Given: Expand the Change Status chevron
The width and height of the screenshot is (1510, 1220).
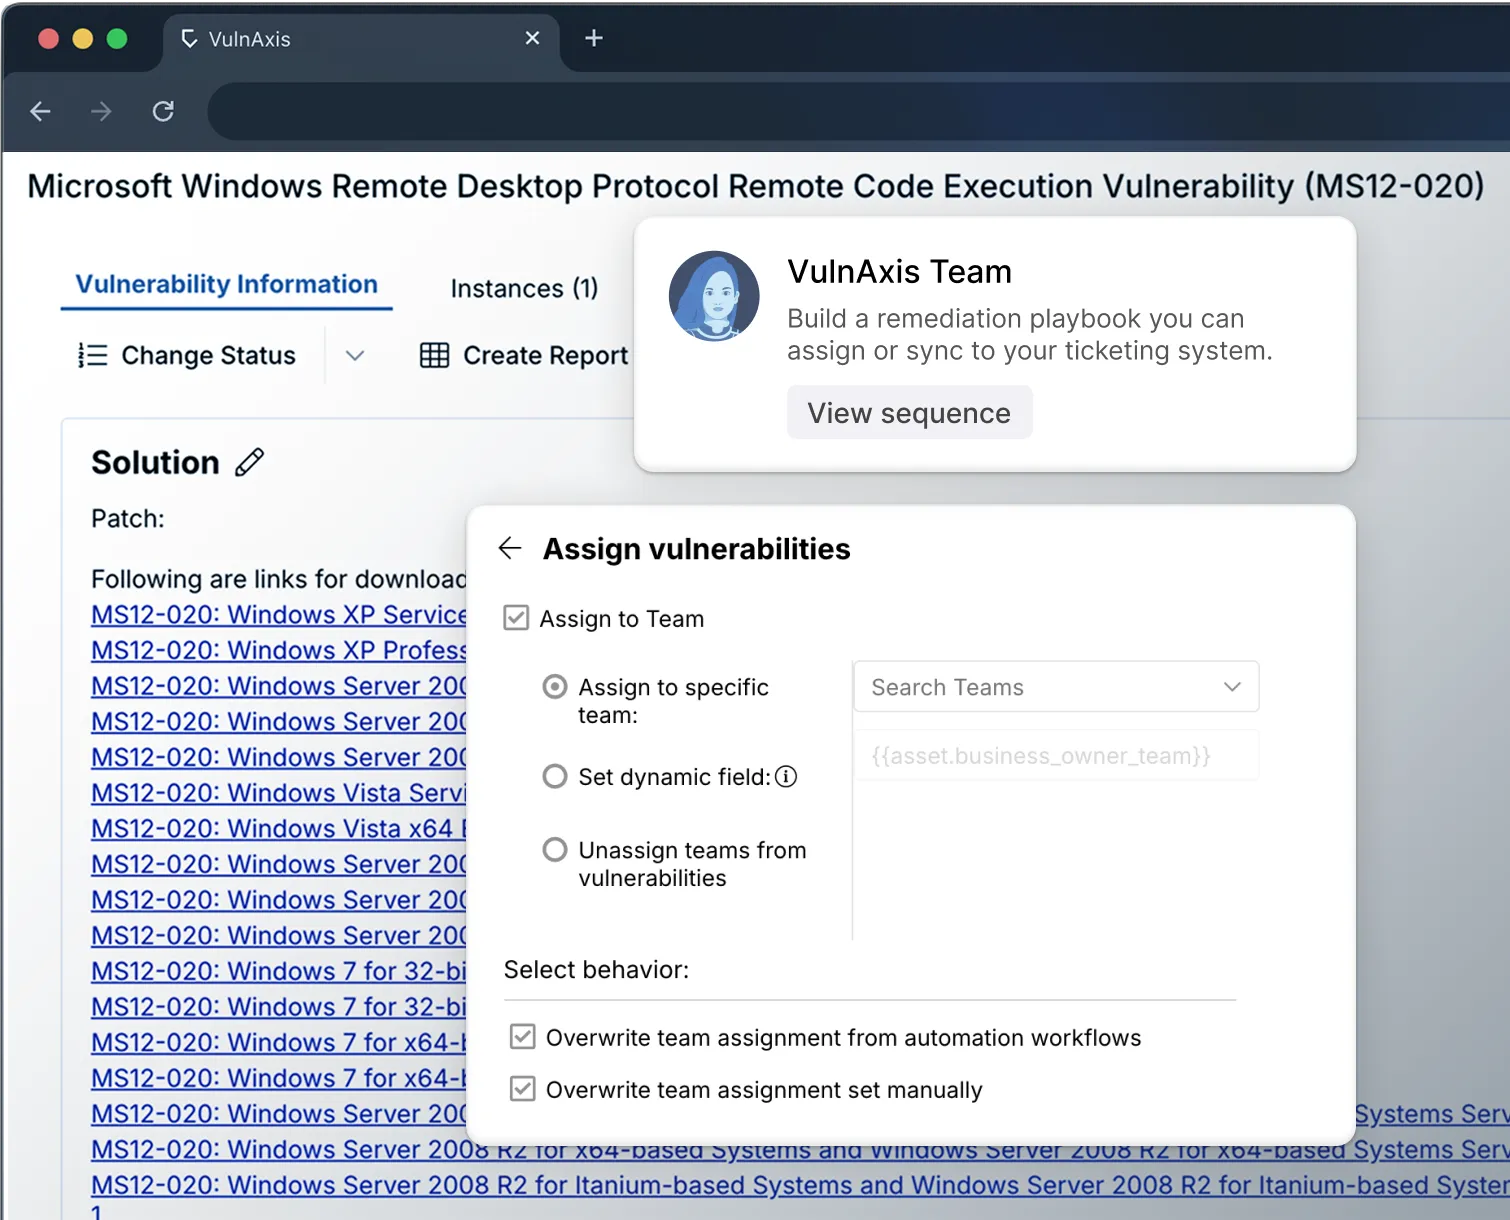Looking at the screenshot, I should pos(355,355).
